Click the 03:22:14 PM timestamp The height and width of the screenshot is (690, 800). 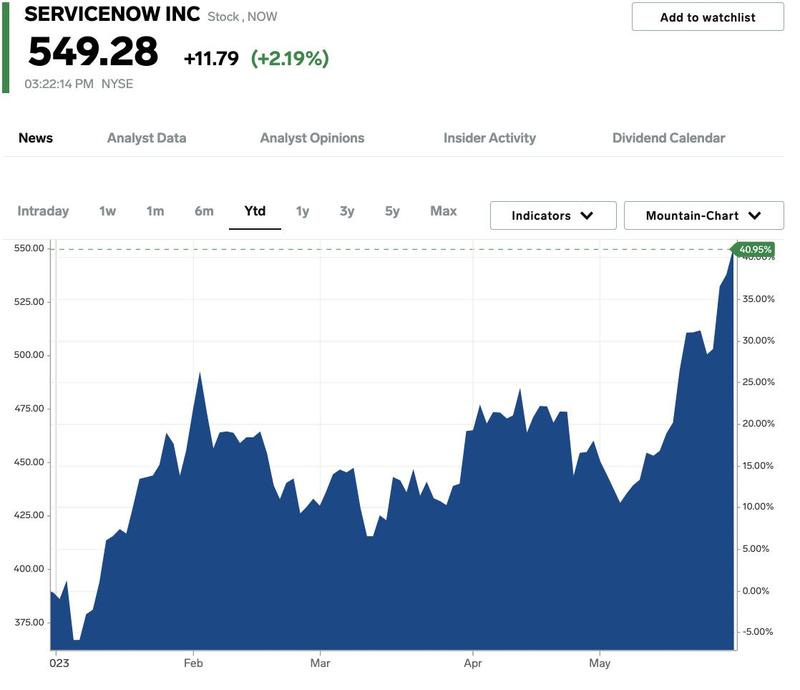pos(59,84)
